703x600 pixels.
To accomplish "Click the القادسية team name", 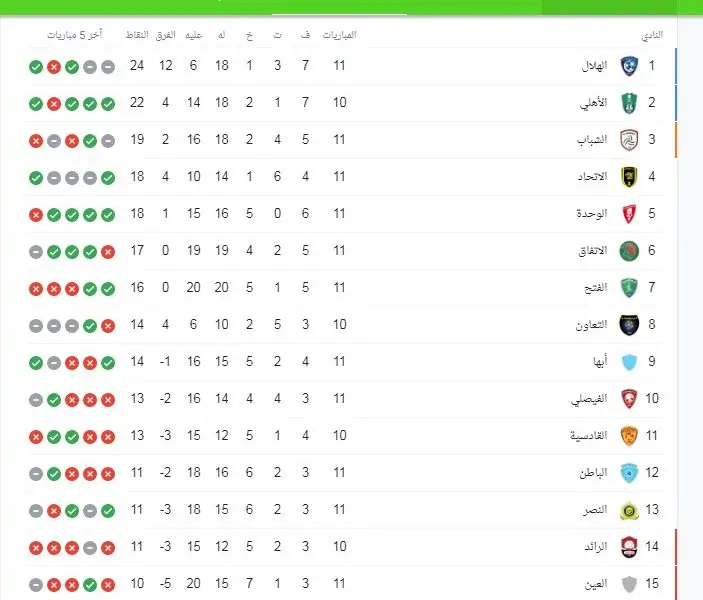I will (588, 435).
